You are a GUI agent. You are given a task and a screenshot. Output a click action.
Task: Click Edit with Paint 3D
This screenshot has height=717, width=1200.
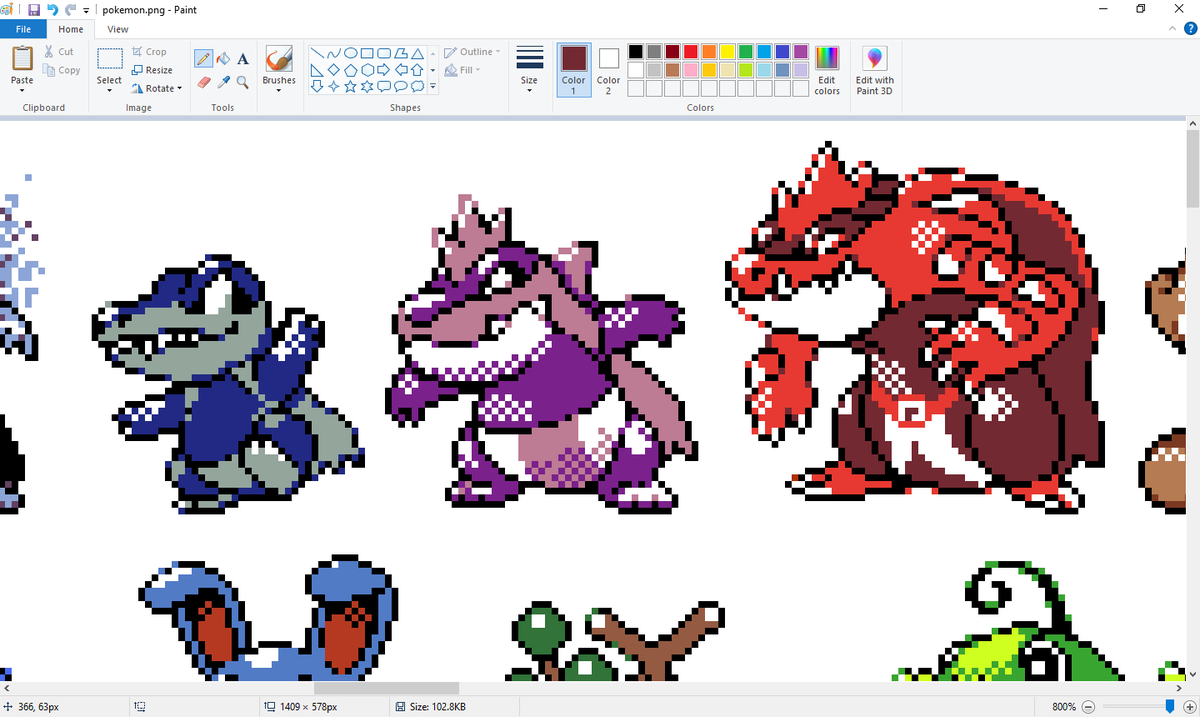(875, 70)
